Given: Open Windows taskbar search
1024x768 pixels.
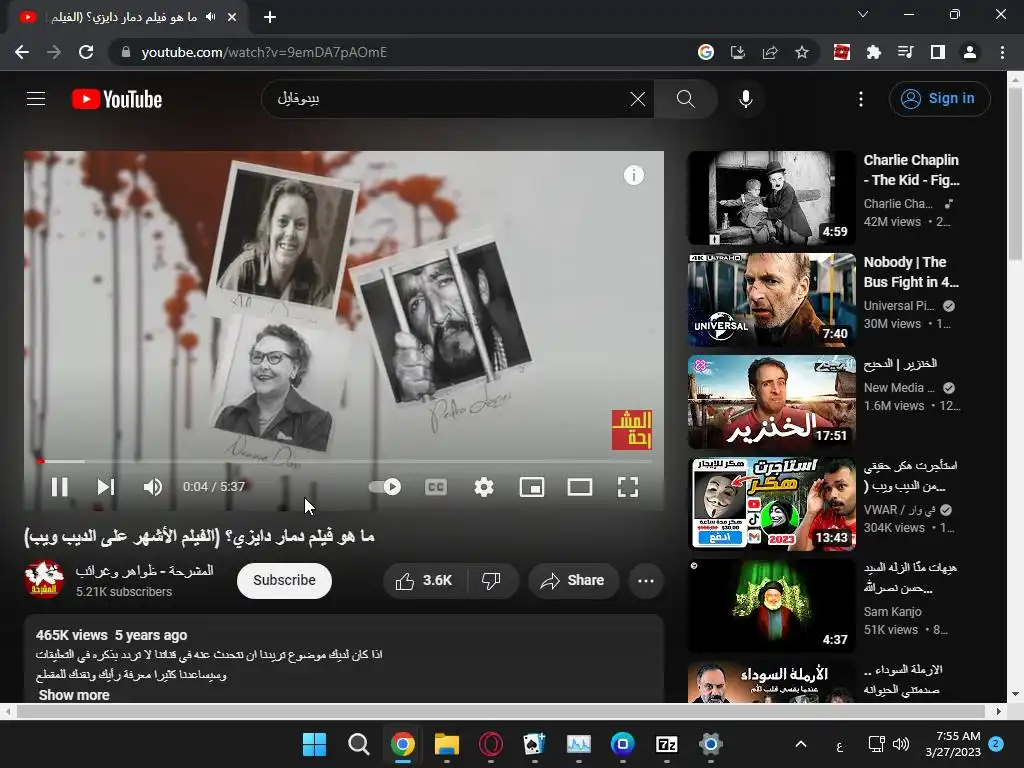Looking at the screenshot, I should [359, 744].
